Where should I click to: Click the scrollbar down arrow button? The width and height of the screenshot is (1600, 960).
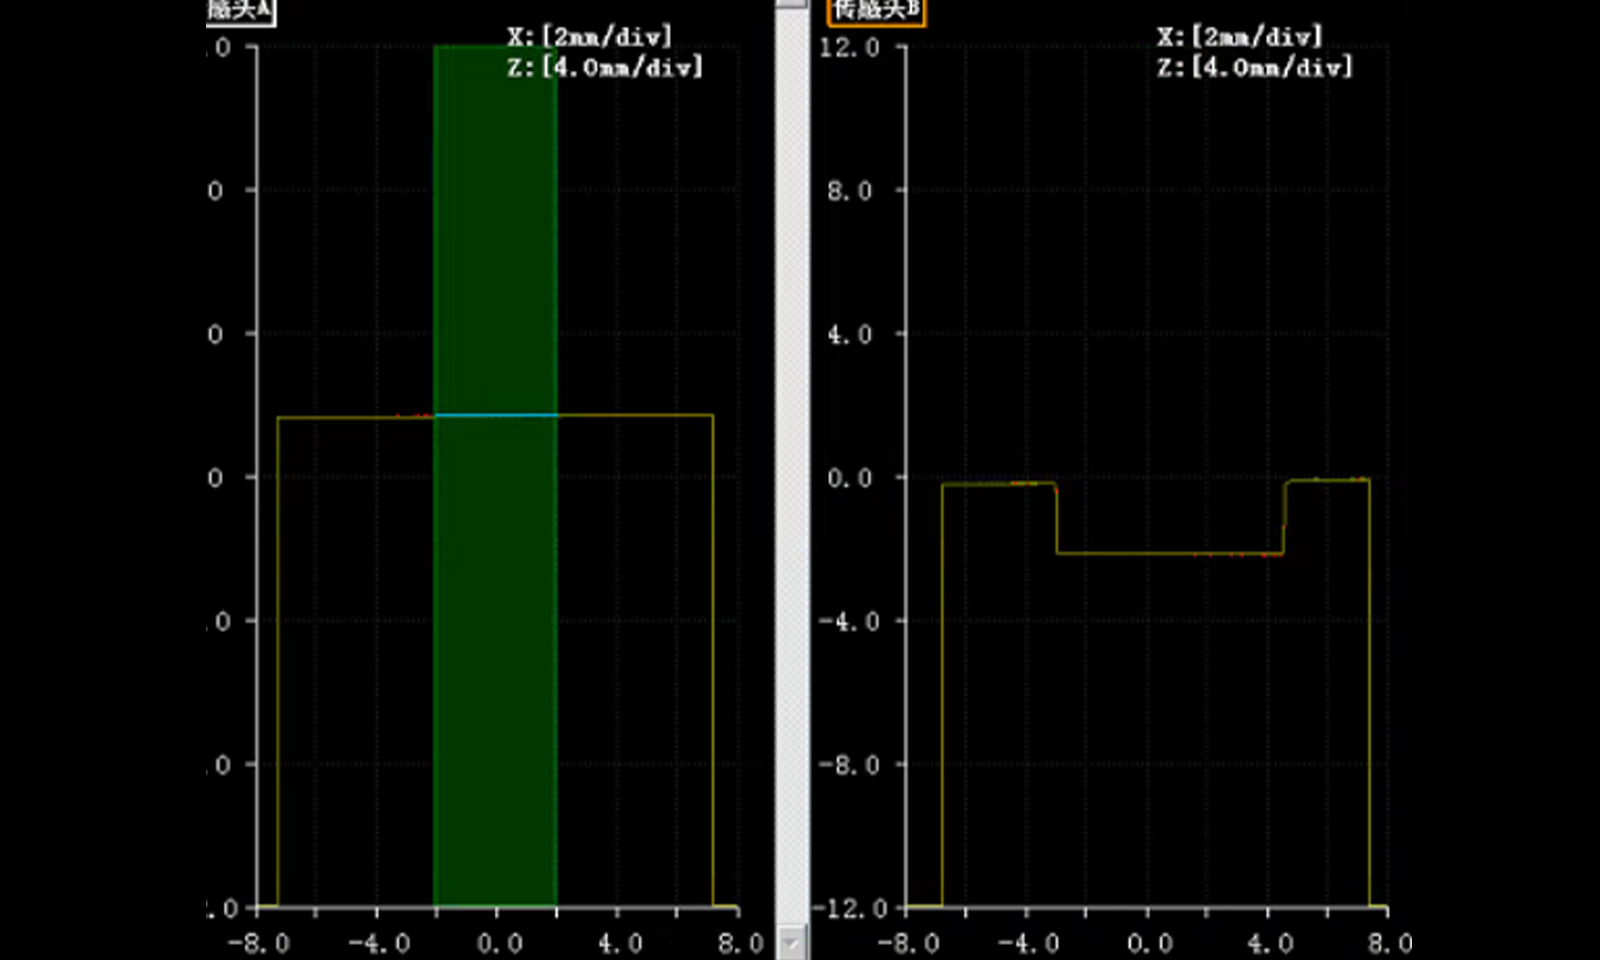(x=791, y=943)
